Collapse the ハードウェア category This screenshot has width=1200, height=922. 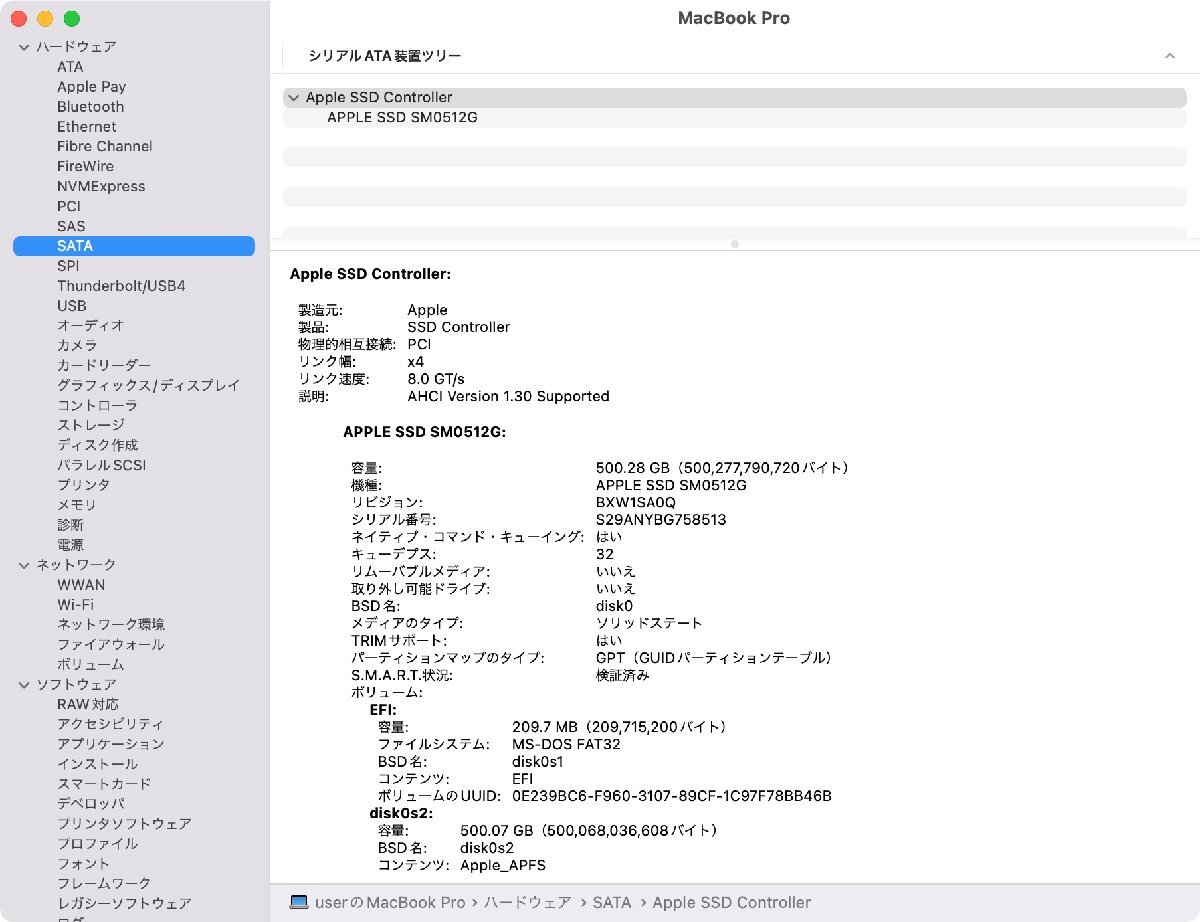point(23,46)
